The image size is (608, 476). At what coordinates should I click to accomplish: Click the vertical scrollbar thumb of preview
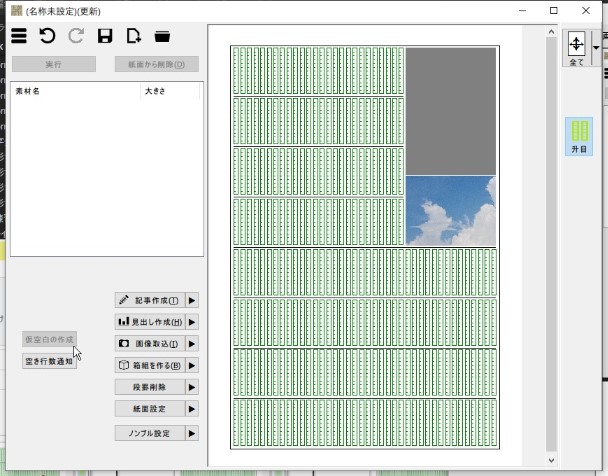point(551,244)
